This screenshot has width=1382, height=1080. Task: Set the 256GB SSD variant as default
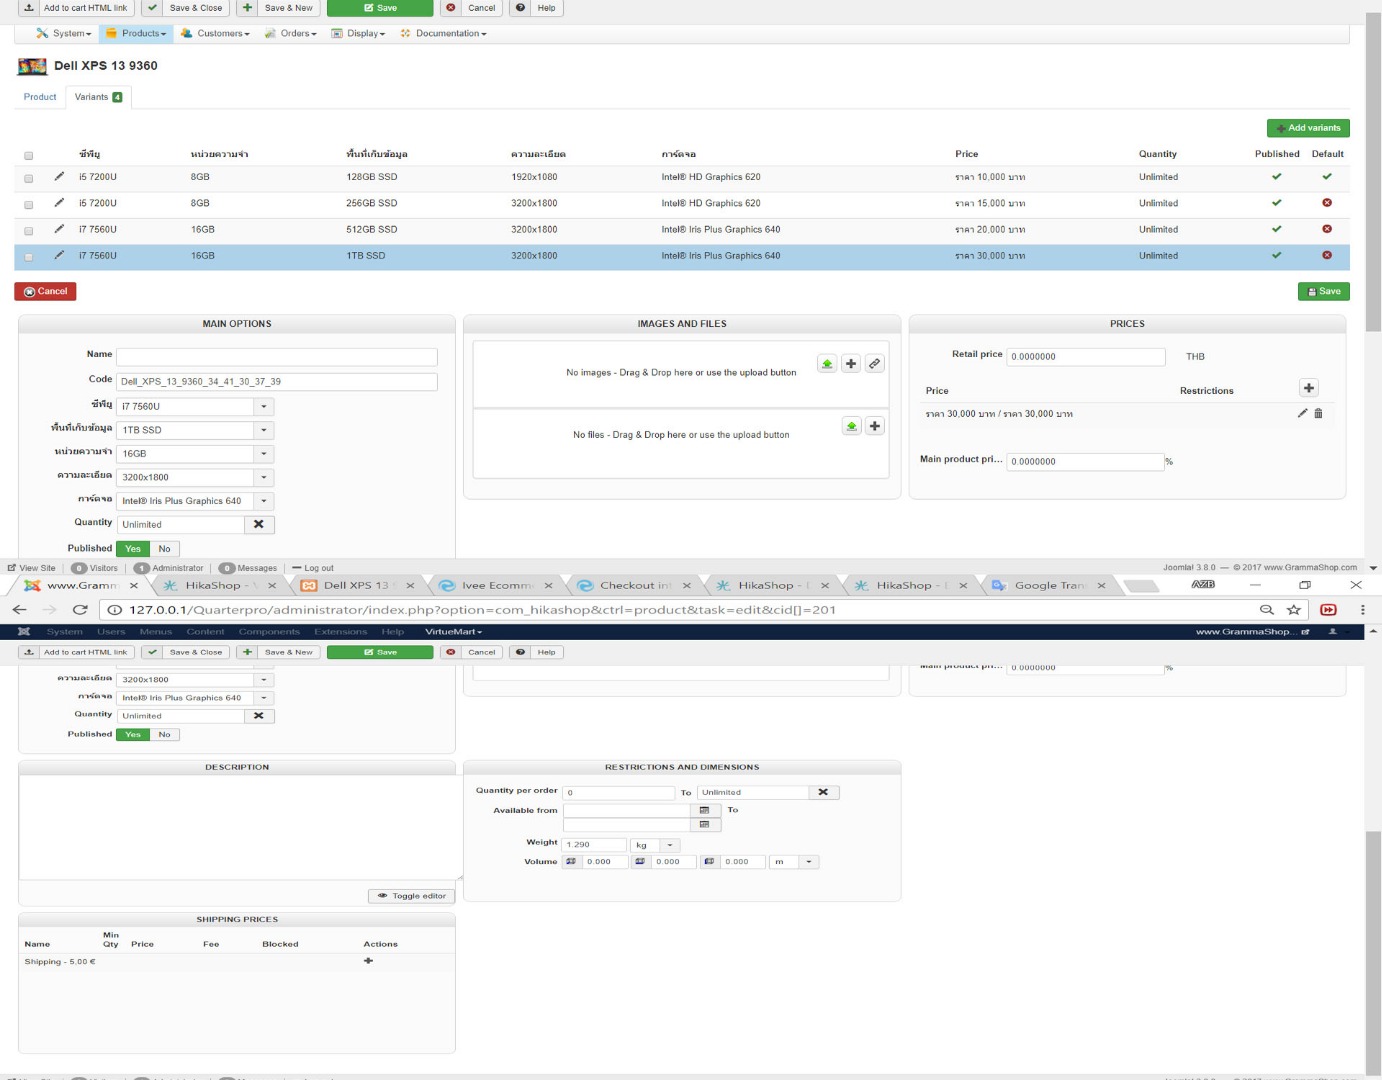(1327, 202)
